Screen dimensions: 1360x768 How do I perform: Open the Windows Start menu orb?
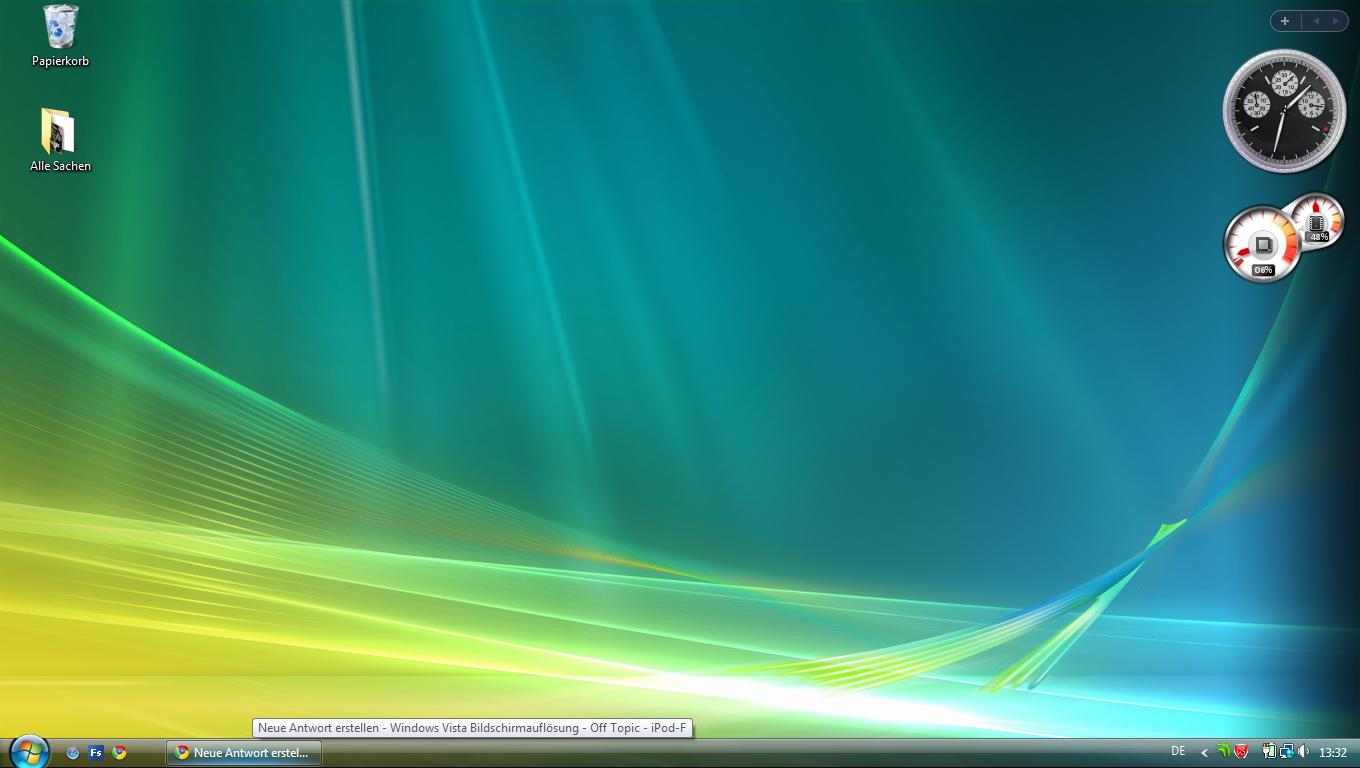coord(29,752)
